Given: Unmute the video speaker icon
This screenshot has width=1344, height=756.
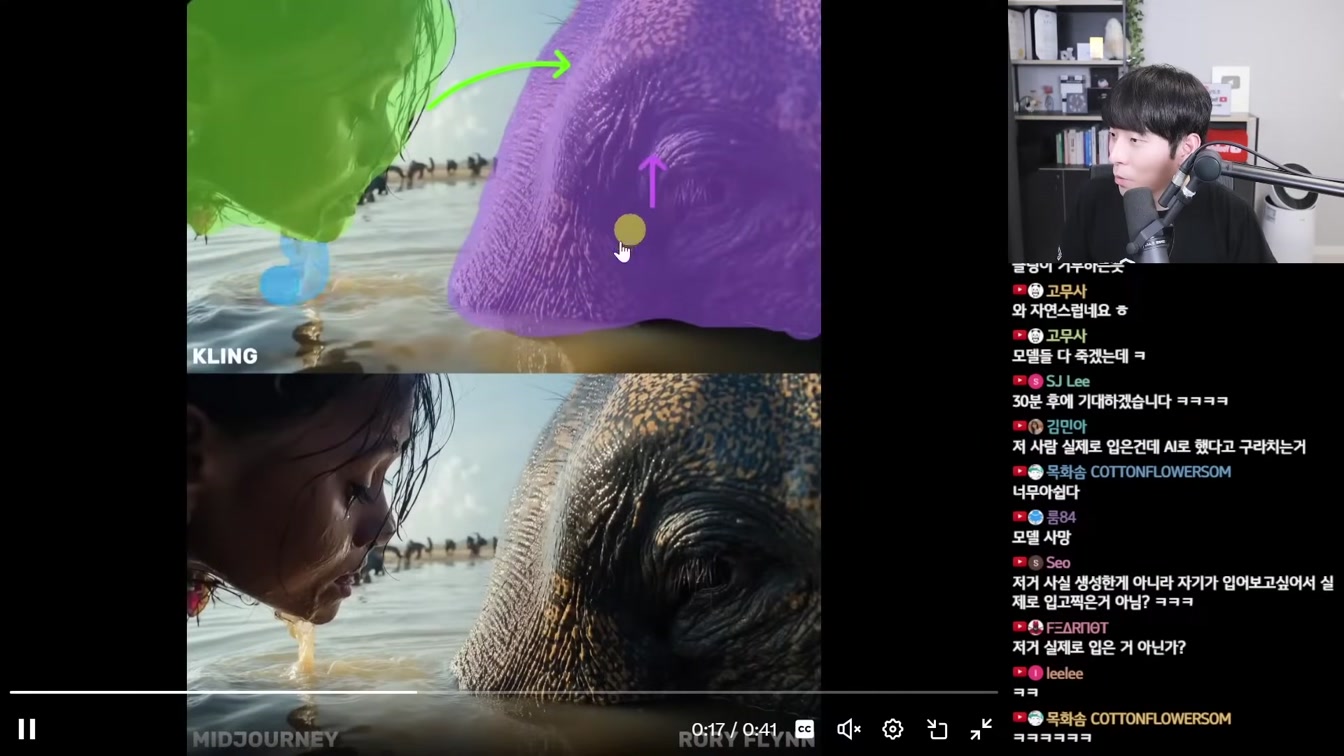Looking at the screenshot, I should click(x=848, y=729).
